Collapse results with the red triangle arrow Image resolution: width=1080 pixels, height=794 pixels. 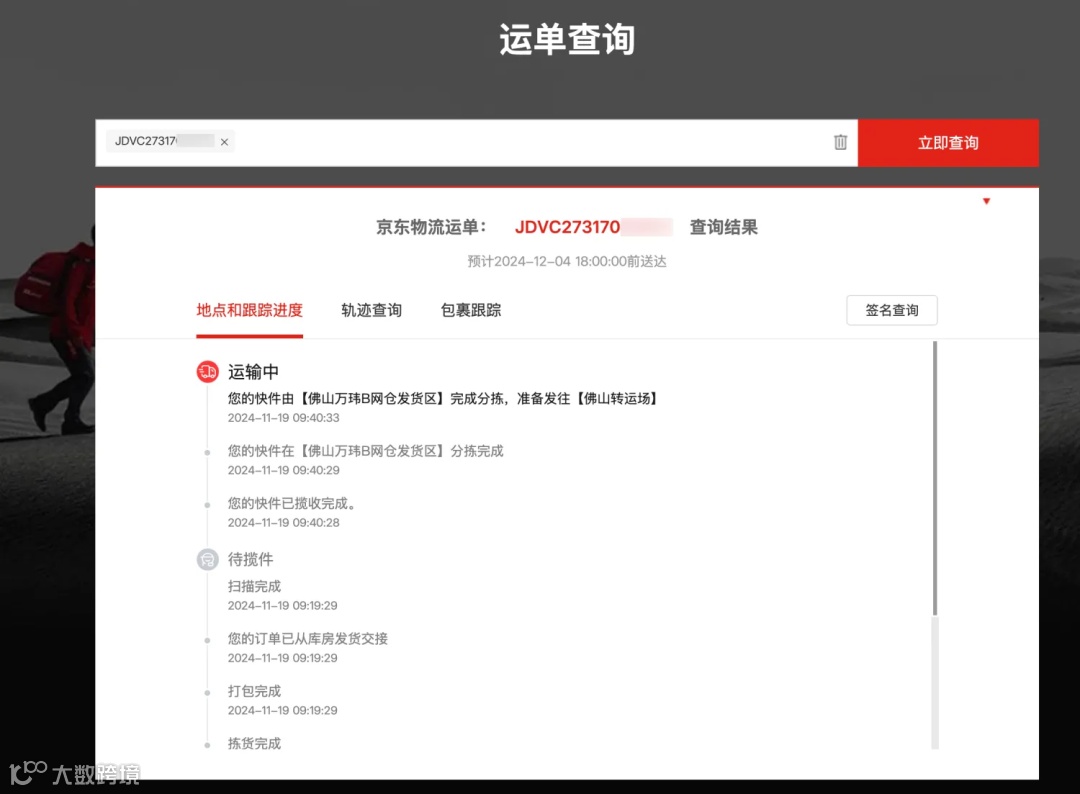coord(986,201)
